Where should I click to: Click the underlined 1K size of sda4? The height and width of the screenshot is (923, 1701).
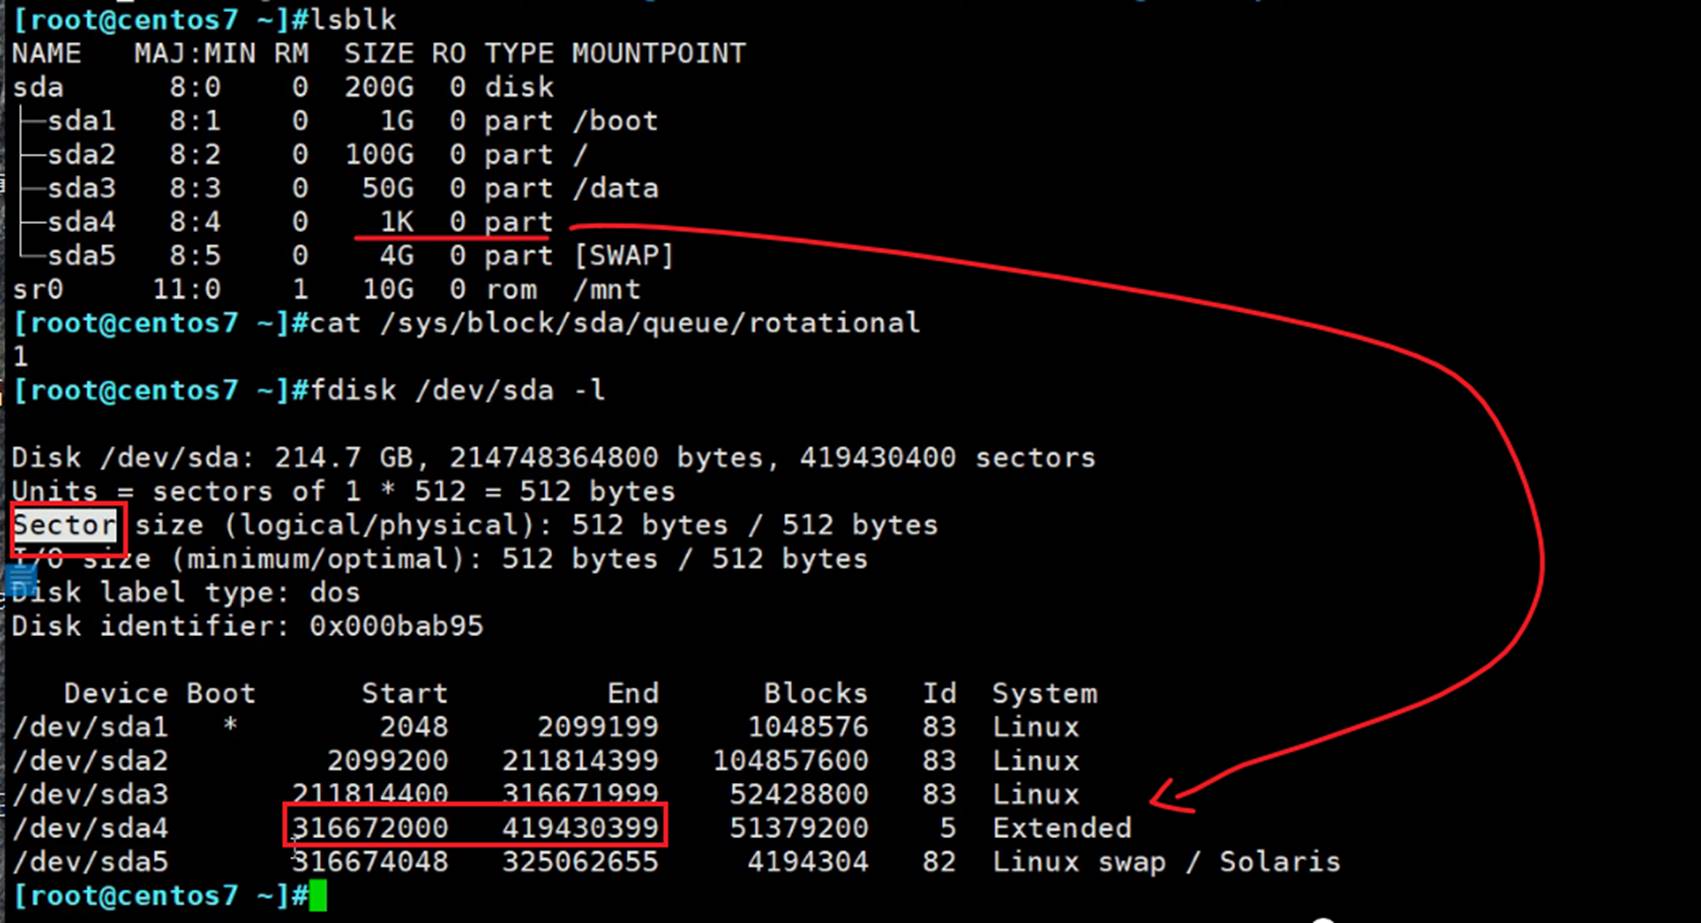point(396,222)
